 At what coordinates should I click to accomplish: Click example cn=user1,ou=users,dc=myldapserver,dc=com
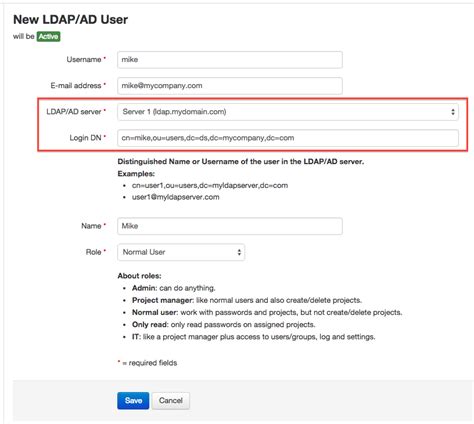(210, 185)
